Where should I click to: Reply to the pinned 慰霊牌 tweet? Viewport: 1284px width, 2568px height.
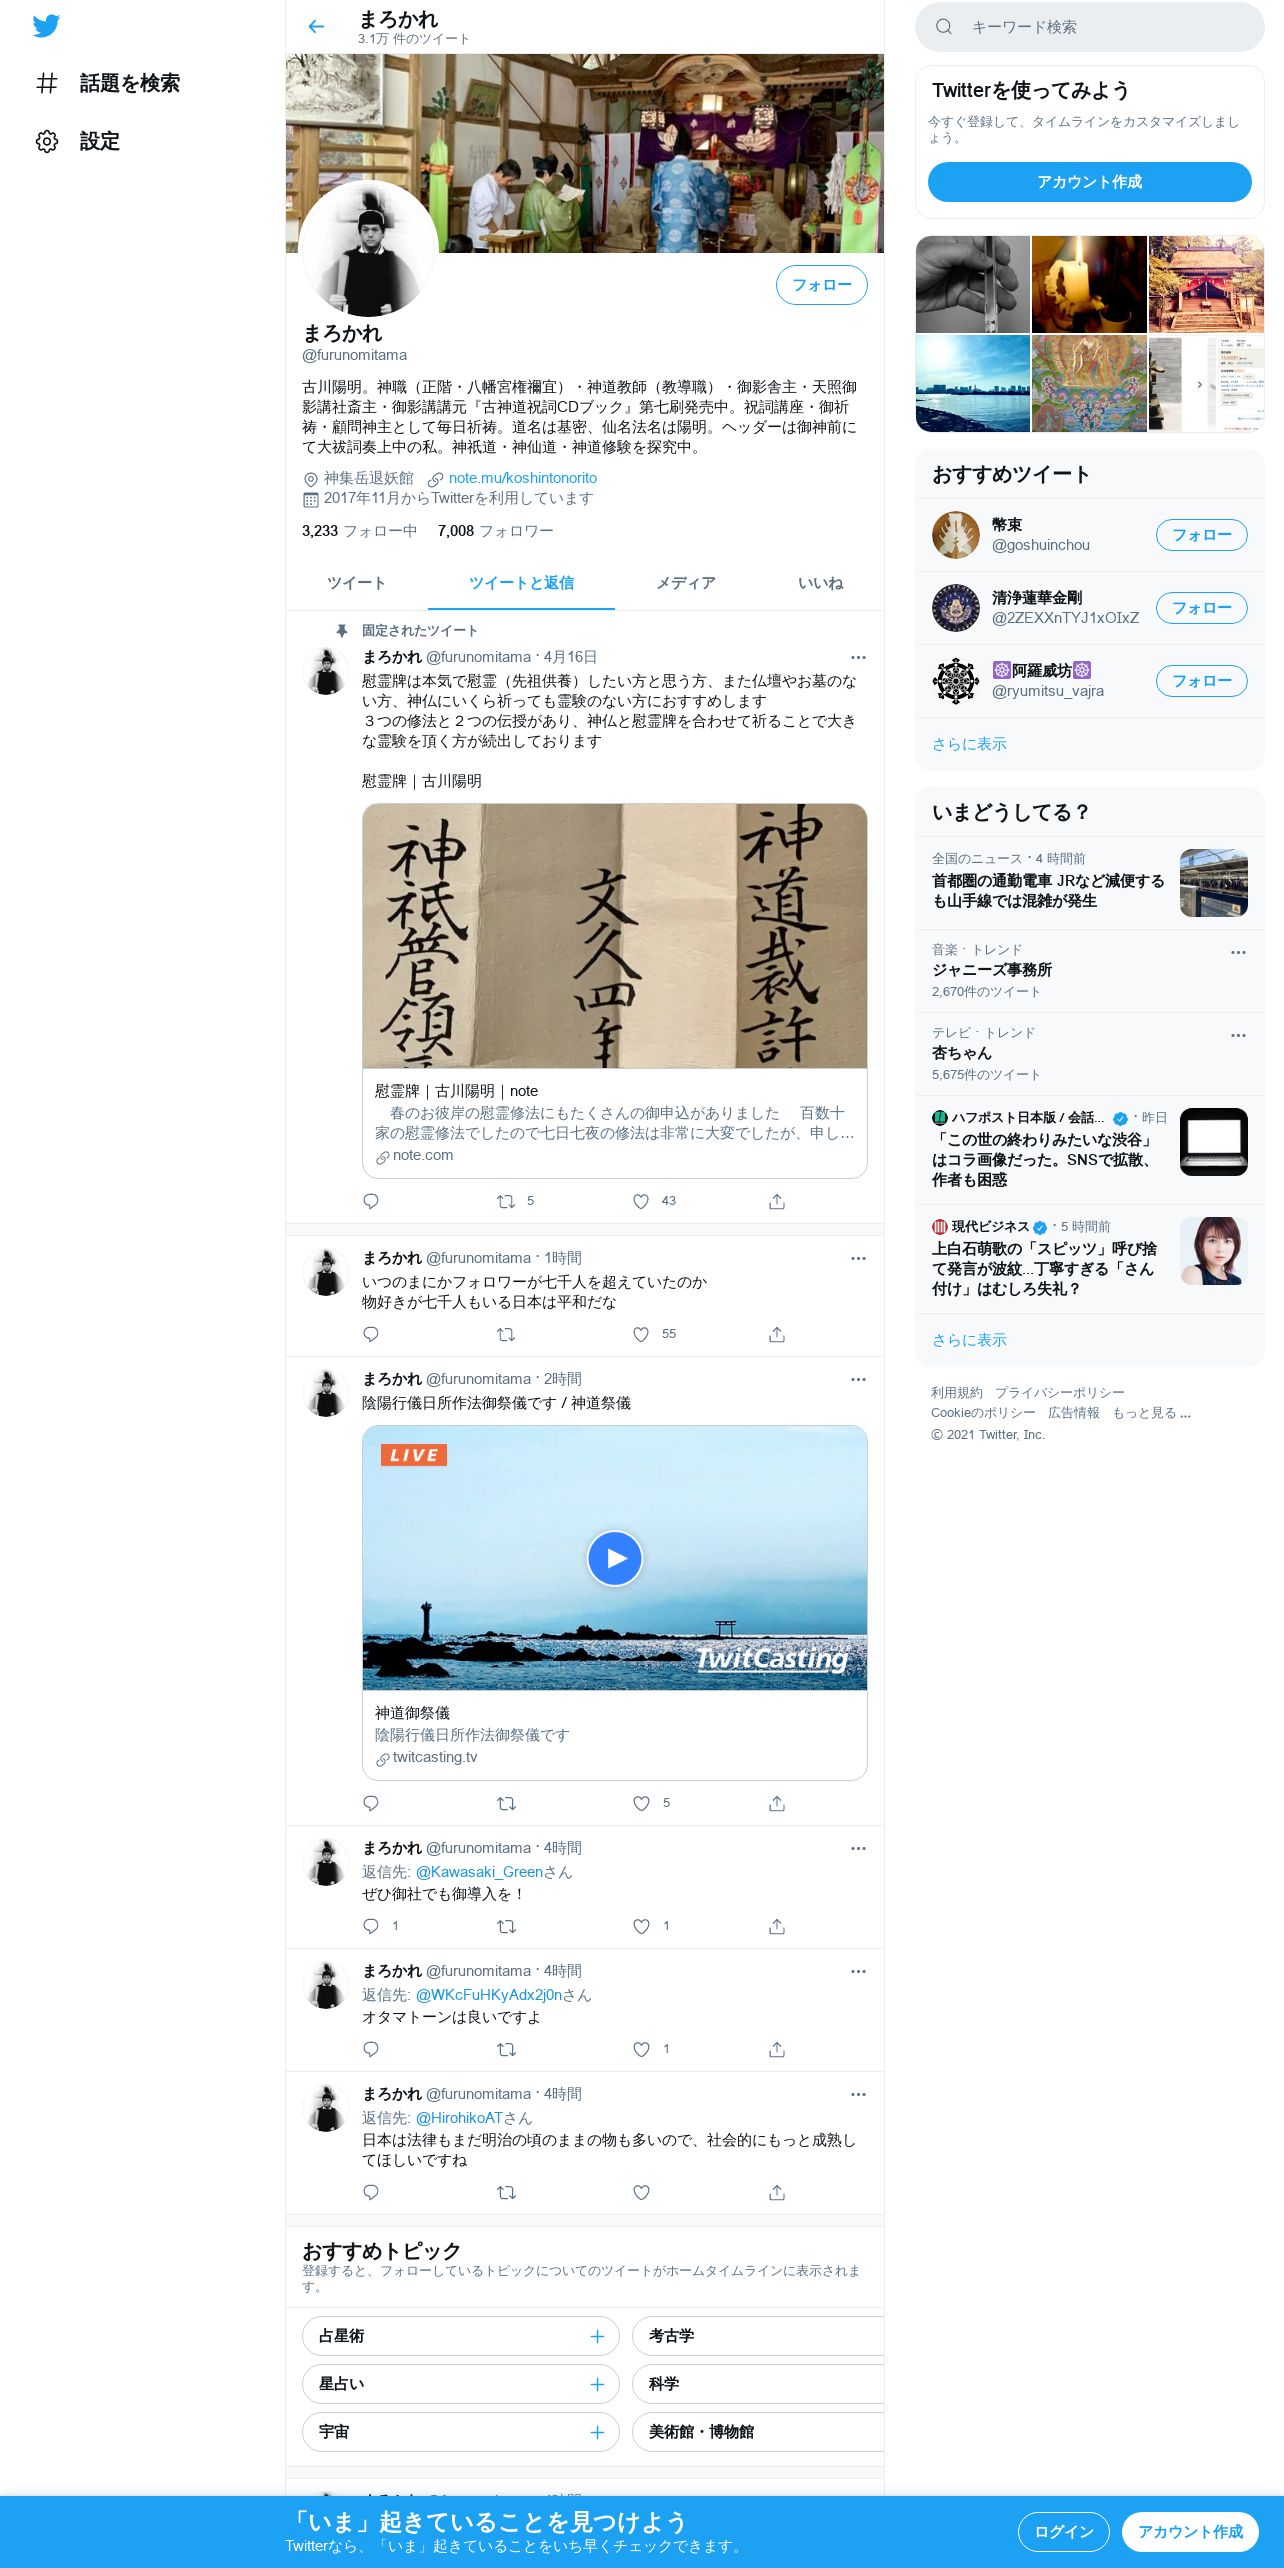[x=371, y=1201]
